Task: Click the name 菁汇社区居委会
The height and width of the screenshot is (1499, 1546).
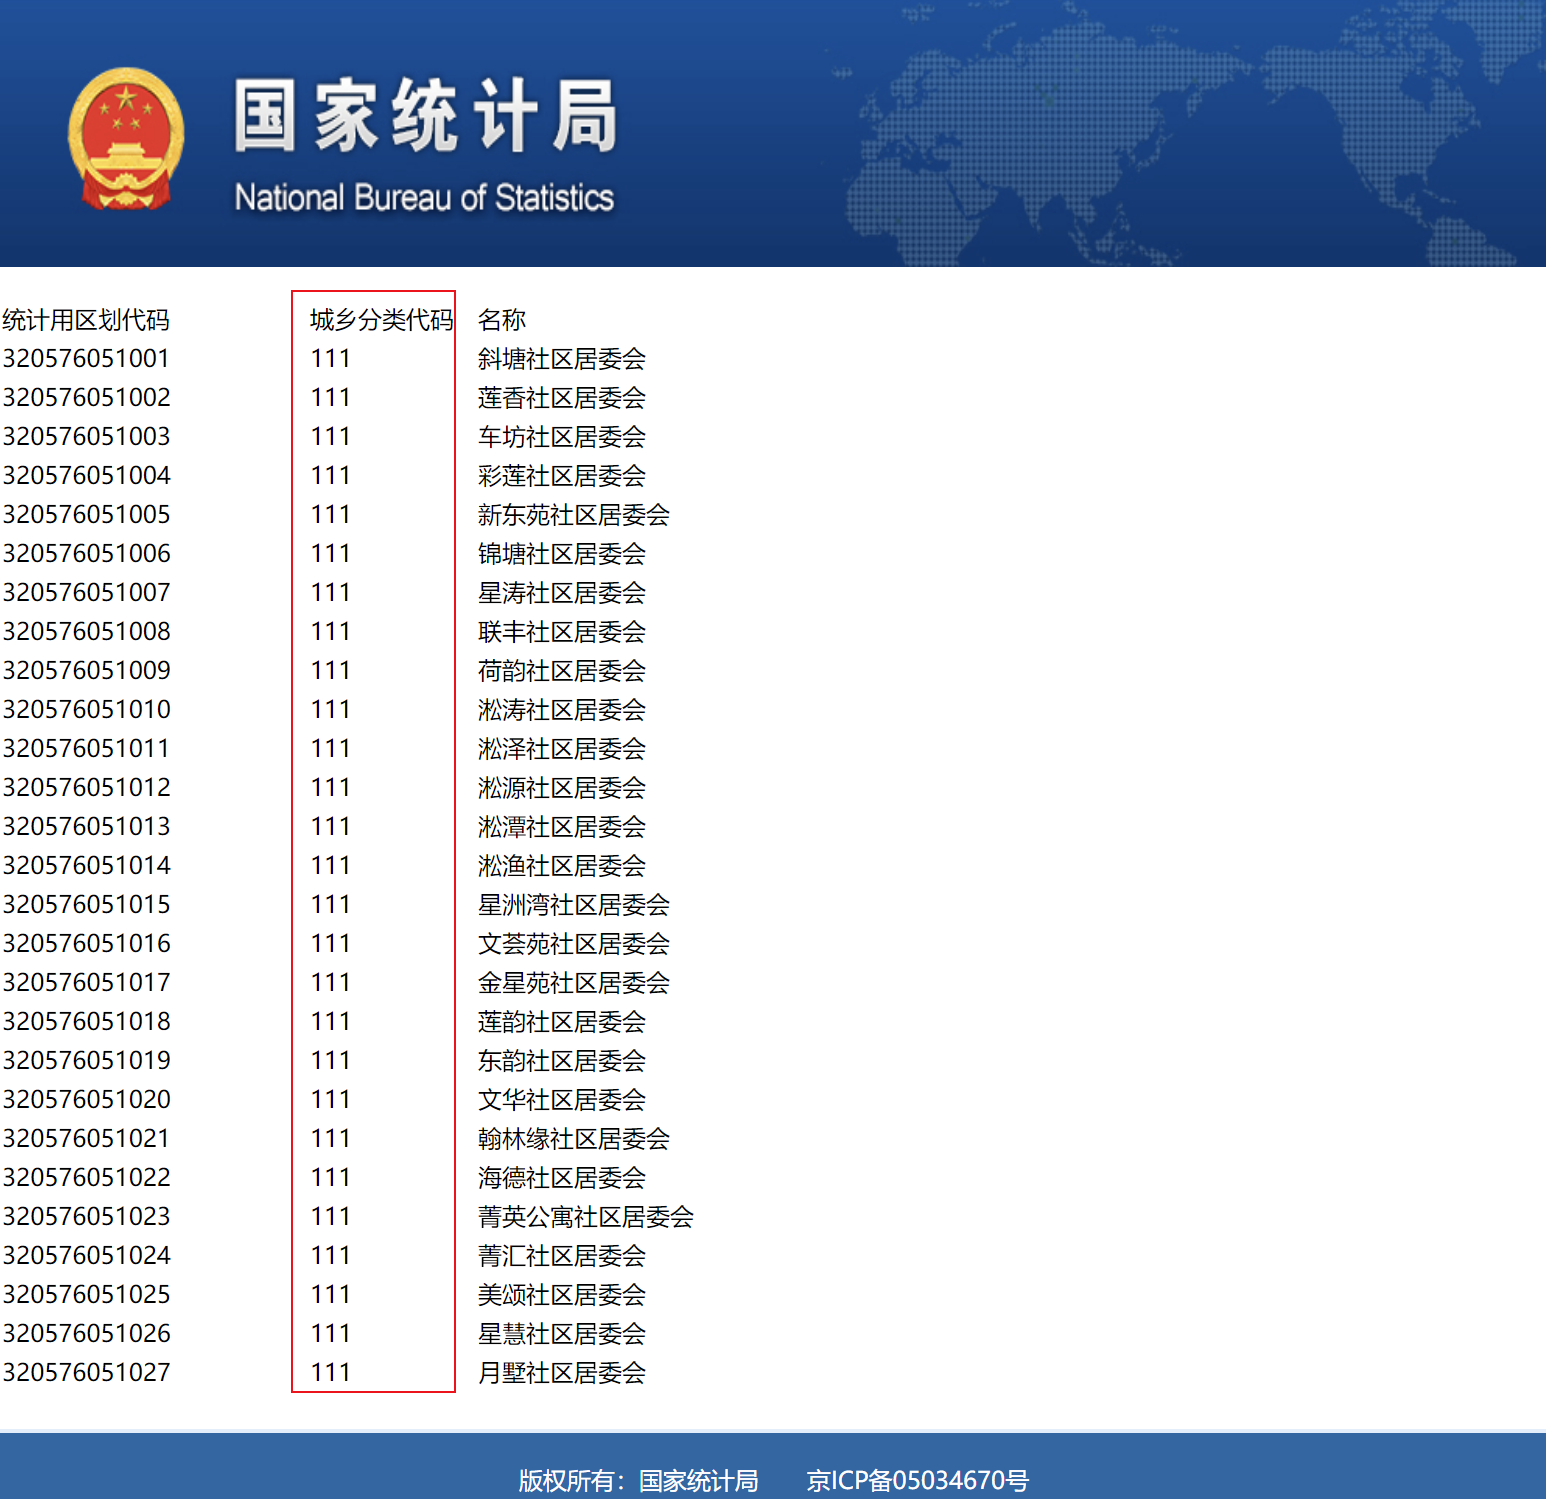Action: [x=562, y=1256]
